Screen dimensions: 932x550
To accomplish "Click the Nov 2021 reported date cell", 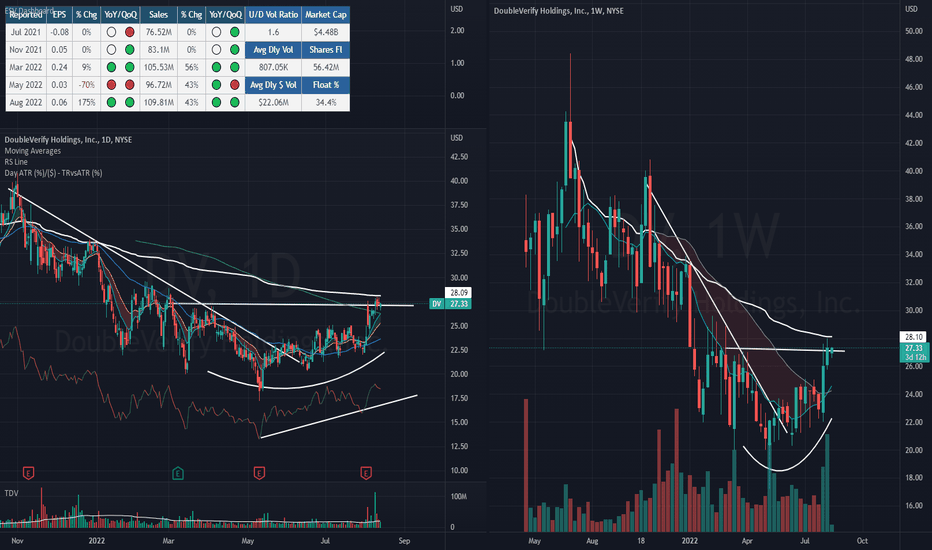I will 26,50.
